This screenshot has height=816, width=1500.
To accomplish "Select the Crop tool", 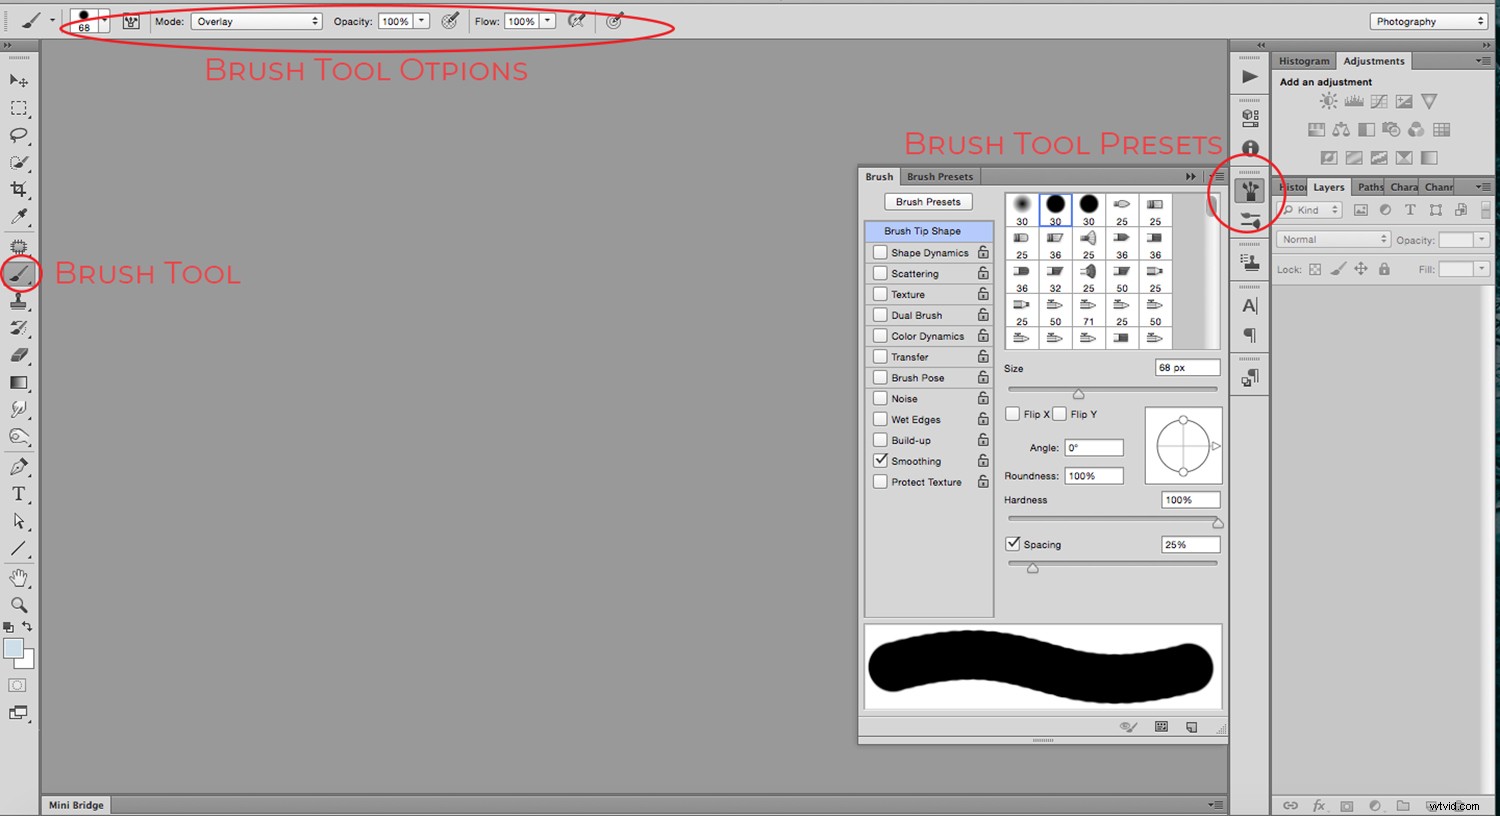I will tap(20, 190).
